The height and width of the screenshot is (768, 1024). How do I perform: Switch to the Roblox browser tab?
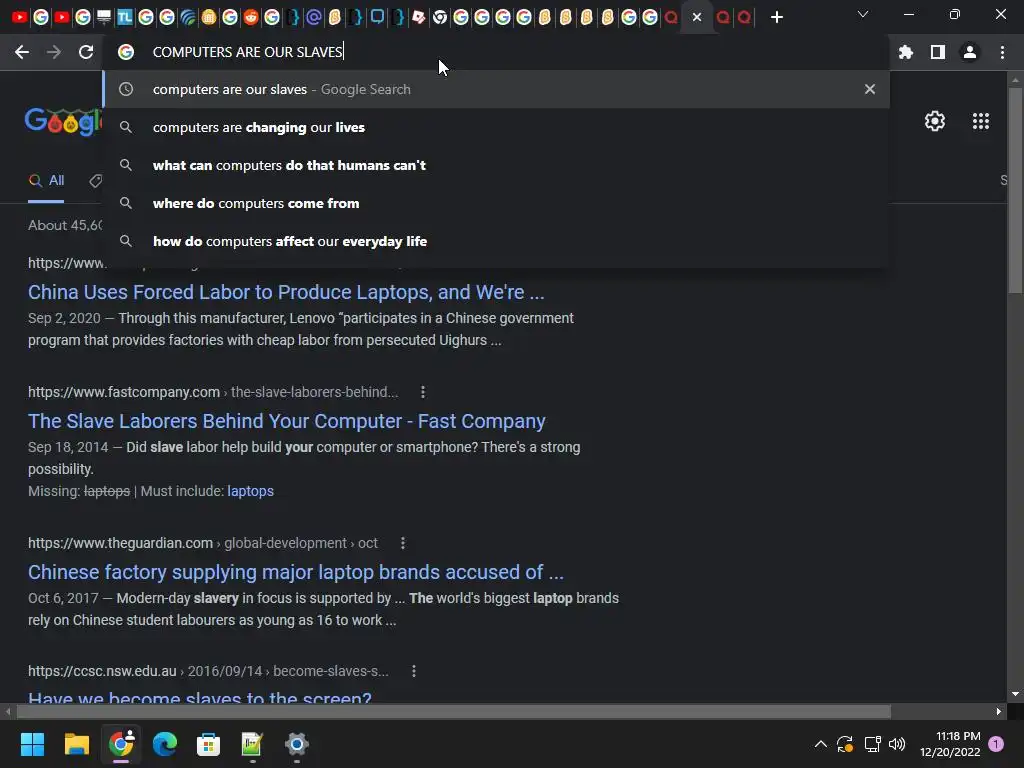pos(419,17)
